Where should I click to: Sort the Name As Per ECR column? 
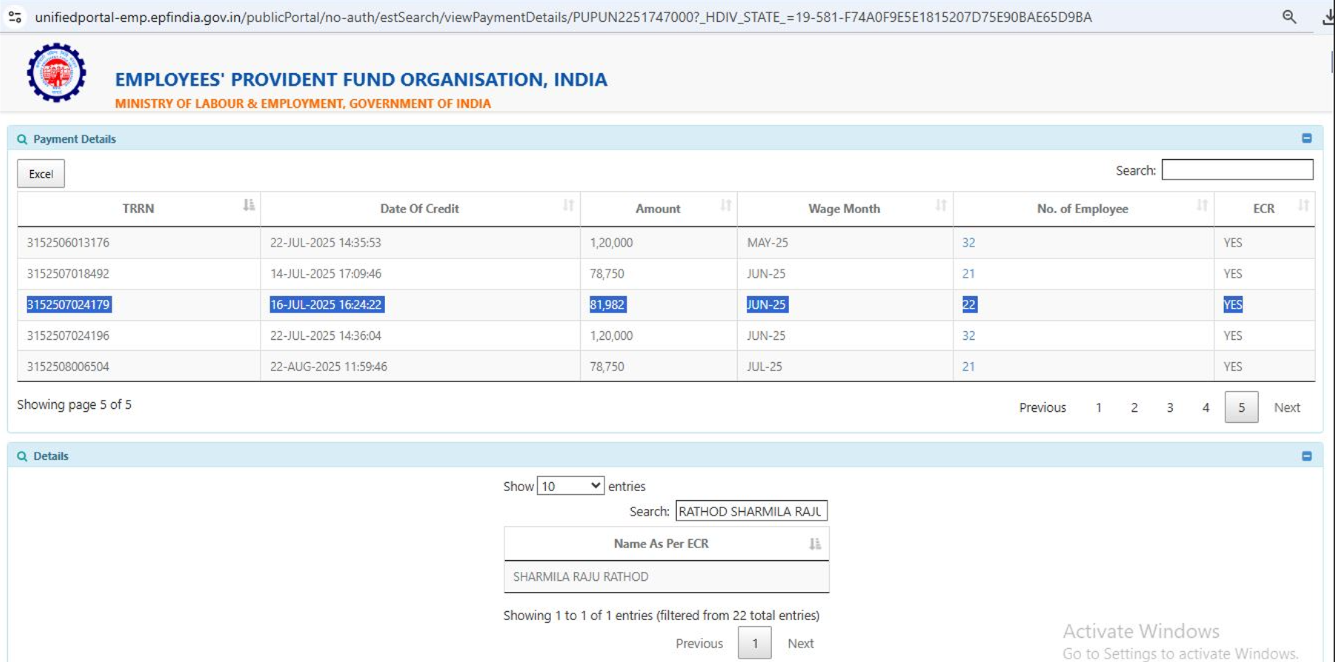pyautogui.click(x=666, y=544)
